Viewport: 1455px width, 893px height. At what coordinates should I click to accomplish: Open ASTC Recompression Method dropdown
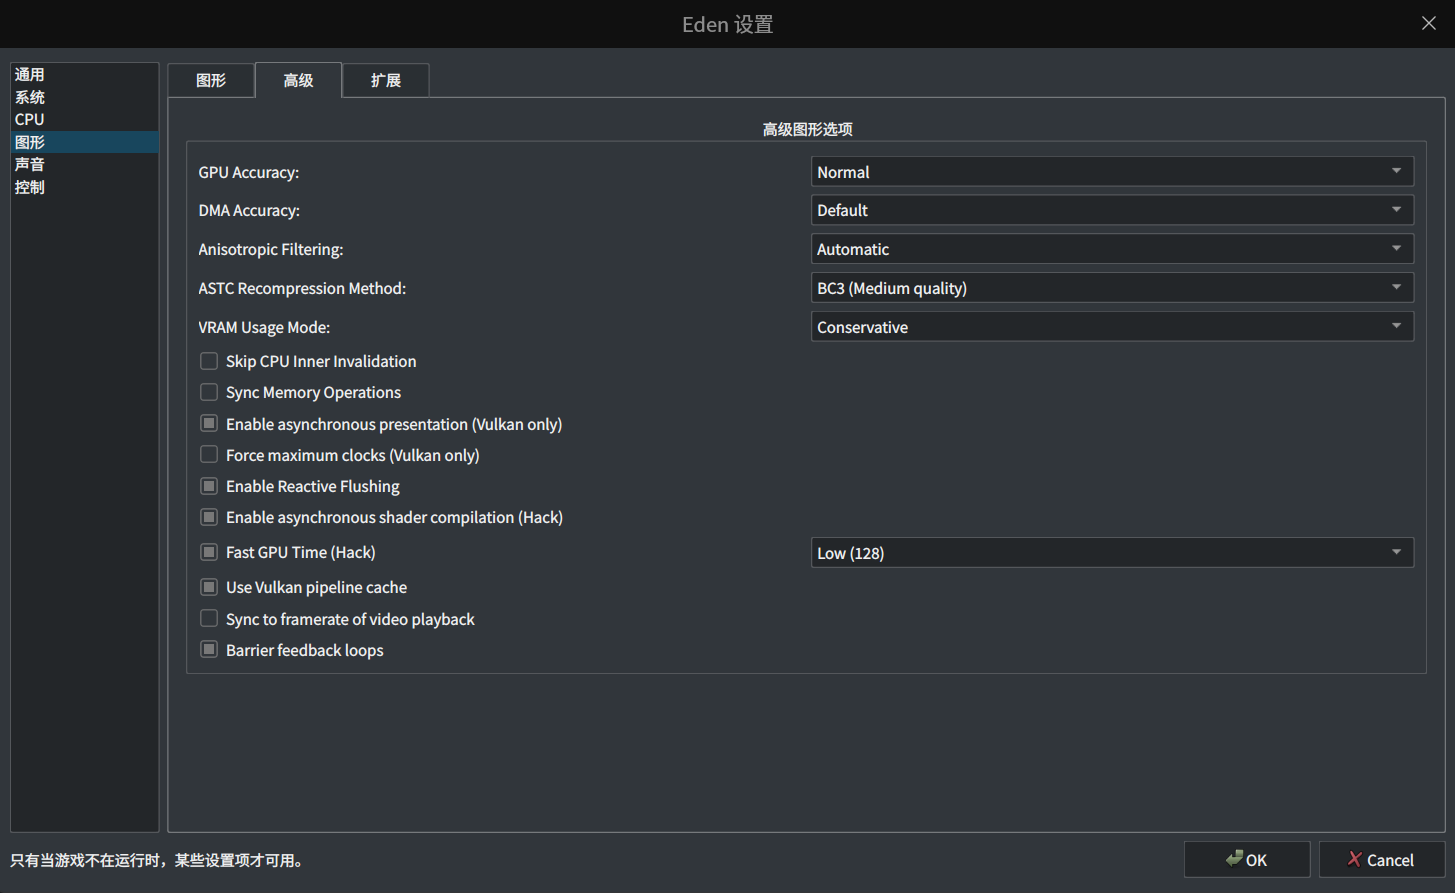(x=1112, y=288)
